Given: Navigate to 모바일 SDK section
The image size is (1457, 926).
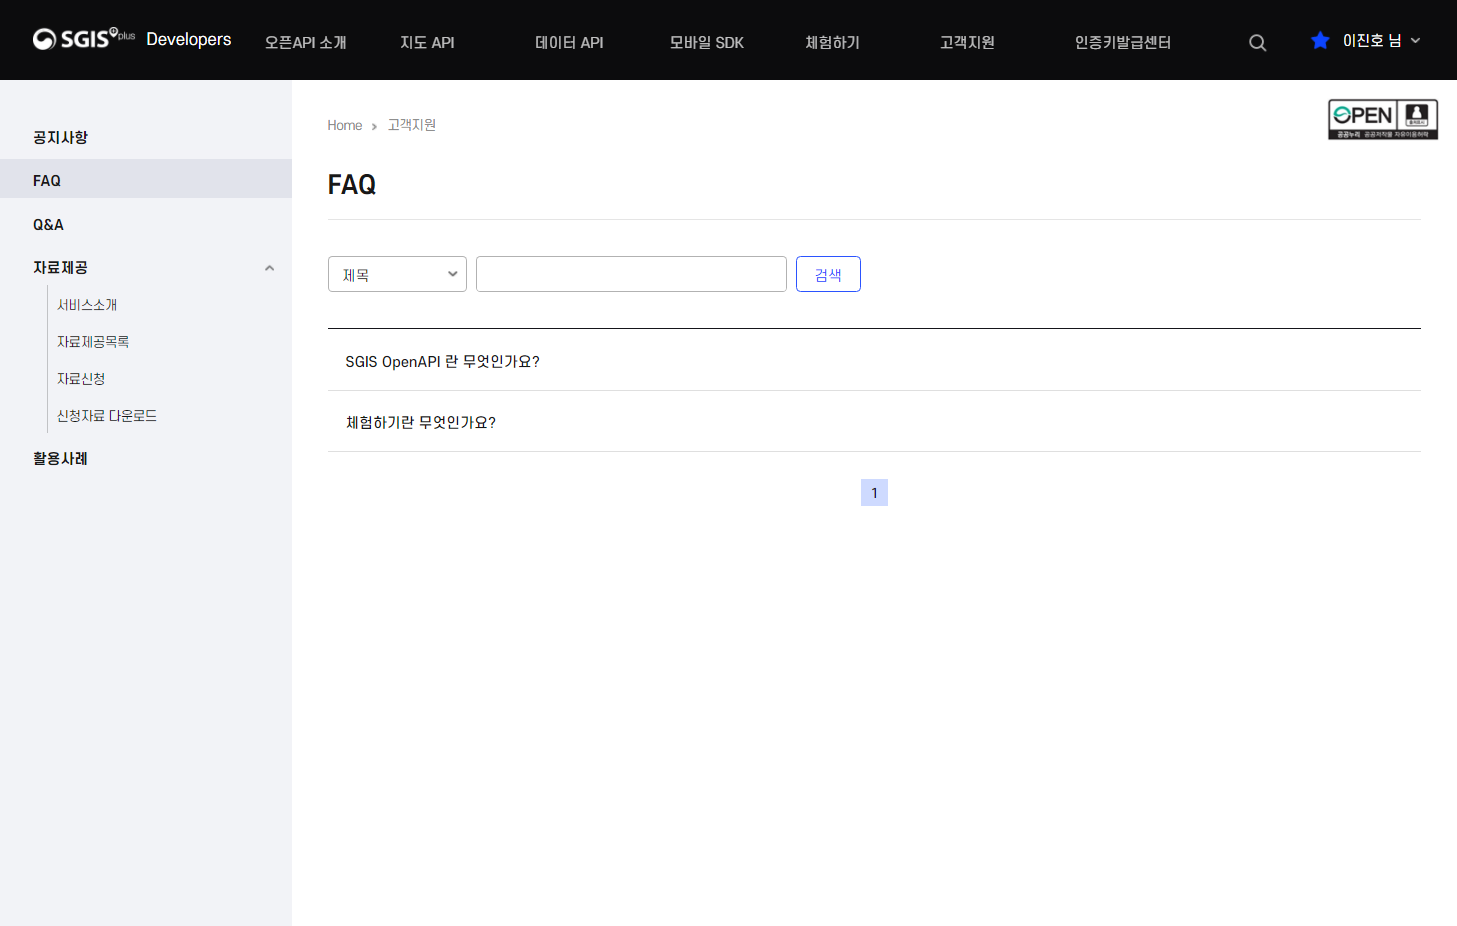Looking at the screenshot, I should click(706, 42).
